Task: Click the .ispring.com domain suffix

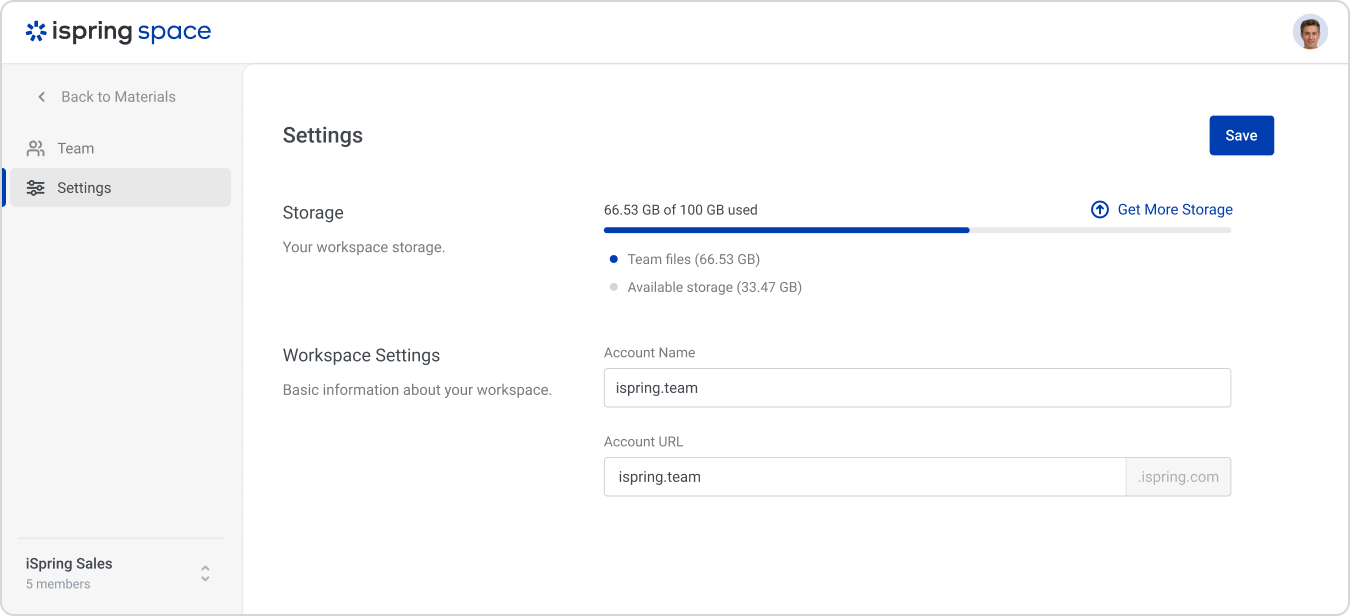Action: coord(1178,477)
